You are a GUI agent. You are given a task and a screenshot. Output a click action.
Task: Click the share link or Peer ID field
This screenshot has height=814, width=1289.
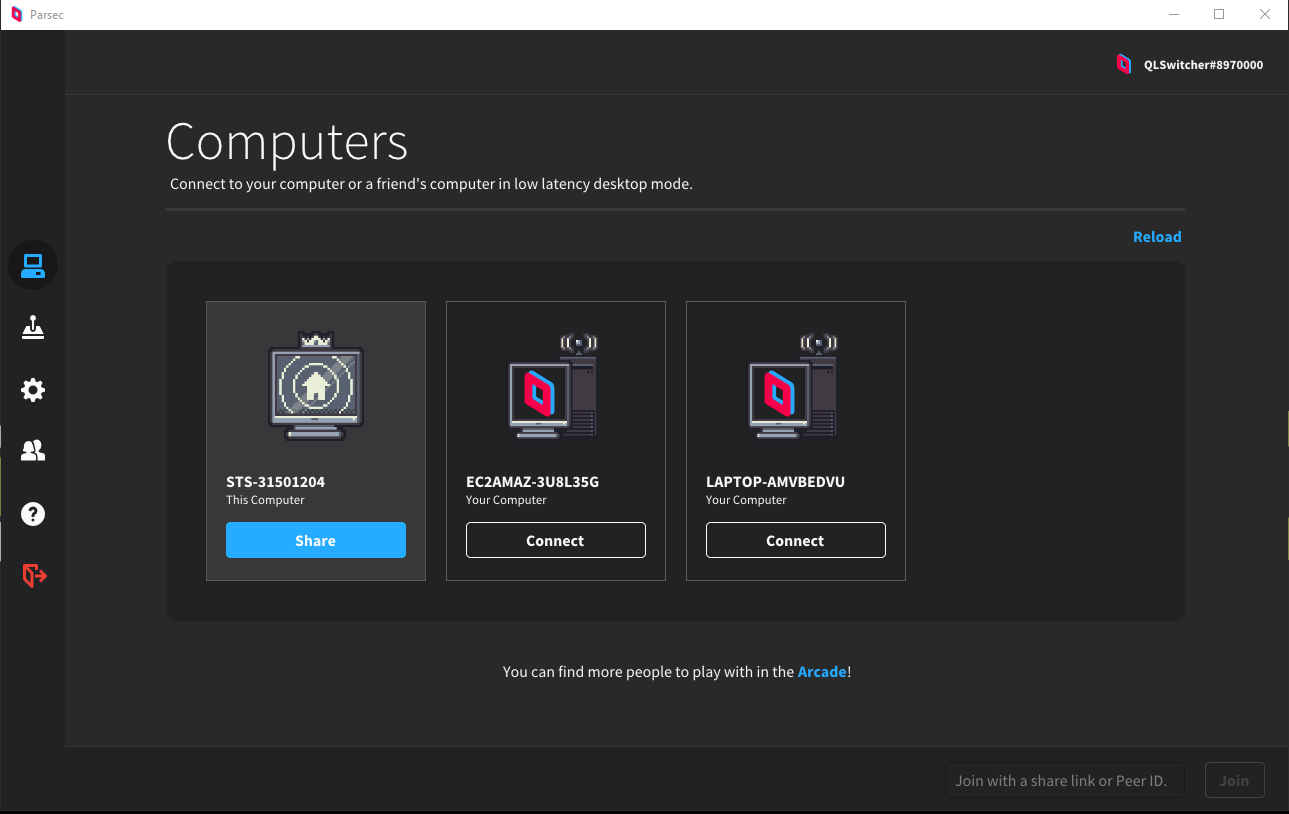1065,780
